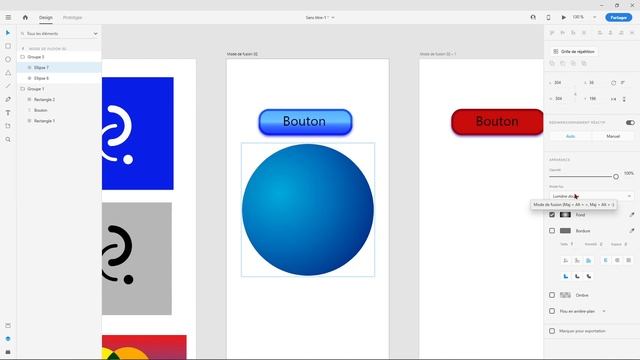Pick border color with Bordure eyedropper

pos(631,231)
